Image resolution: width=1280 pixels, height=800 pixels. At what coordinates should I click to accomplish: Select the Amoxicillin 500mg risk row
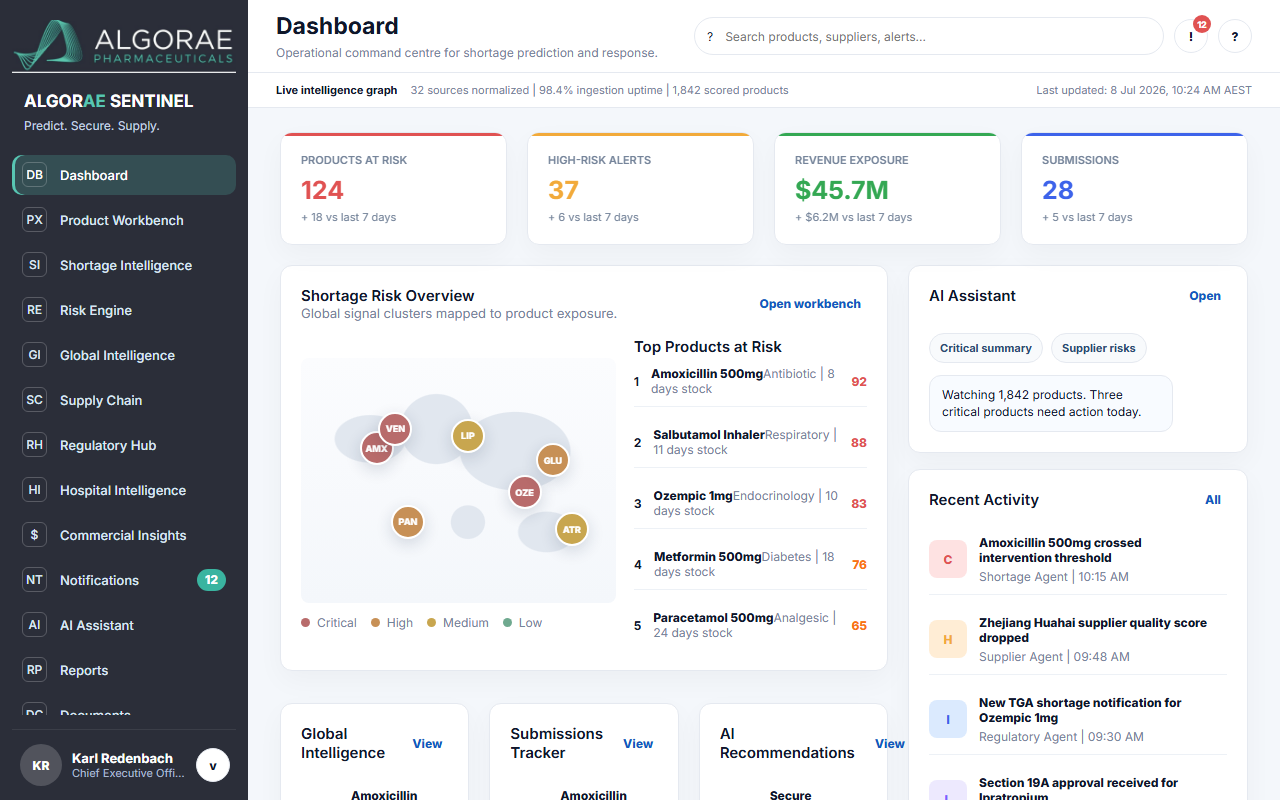pos(750,381)
